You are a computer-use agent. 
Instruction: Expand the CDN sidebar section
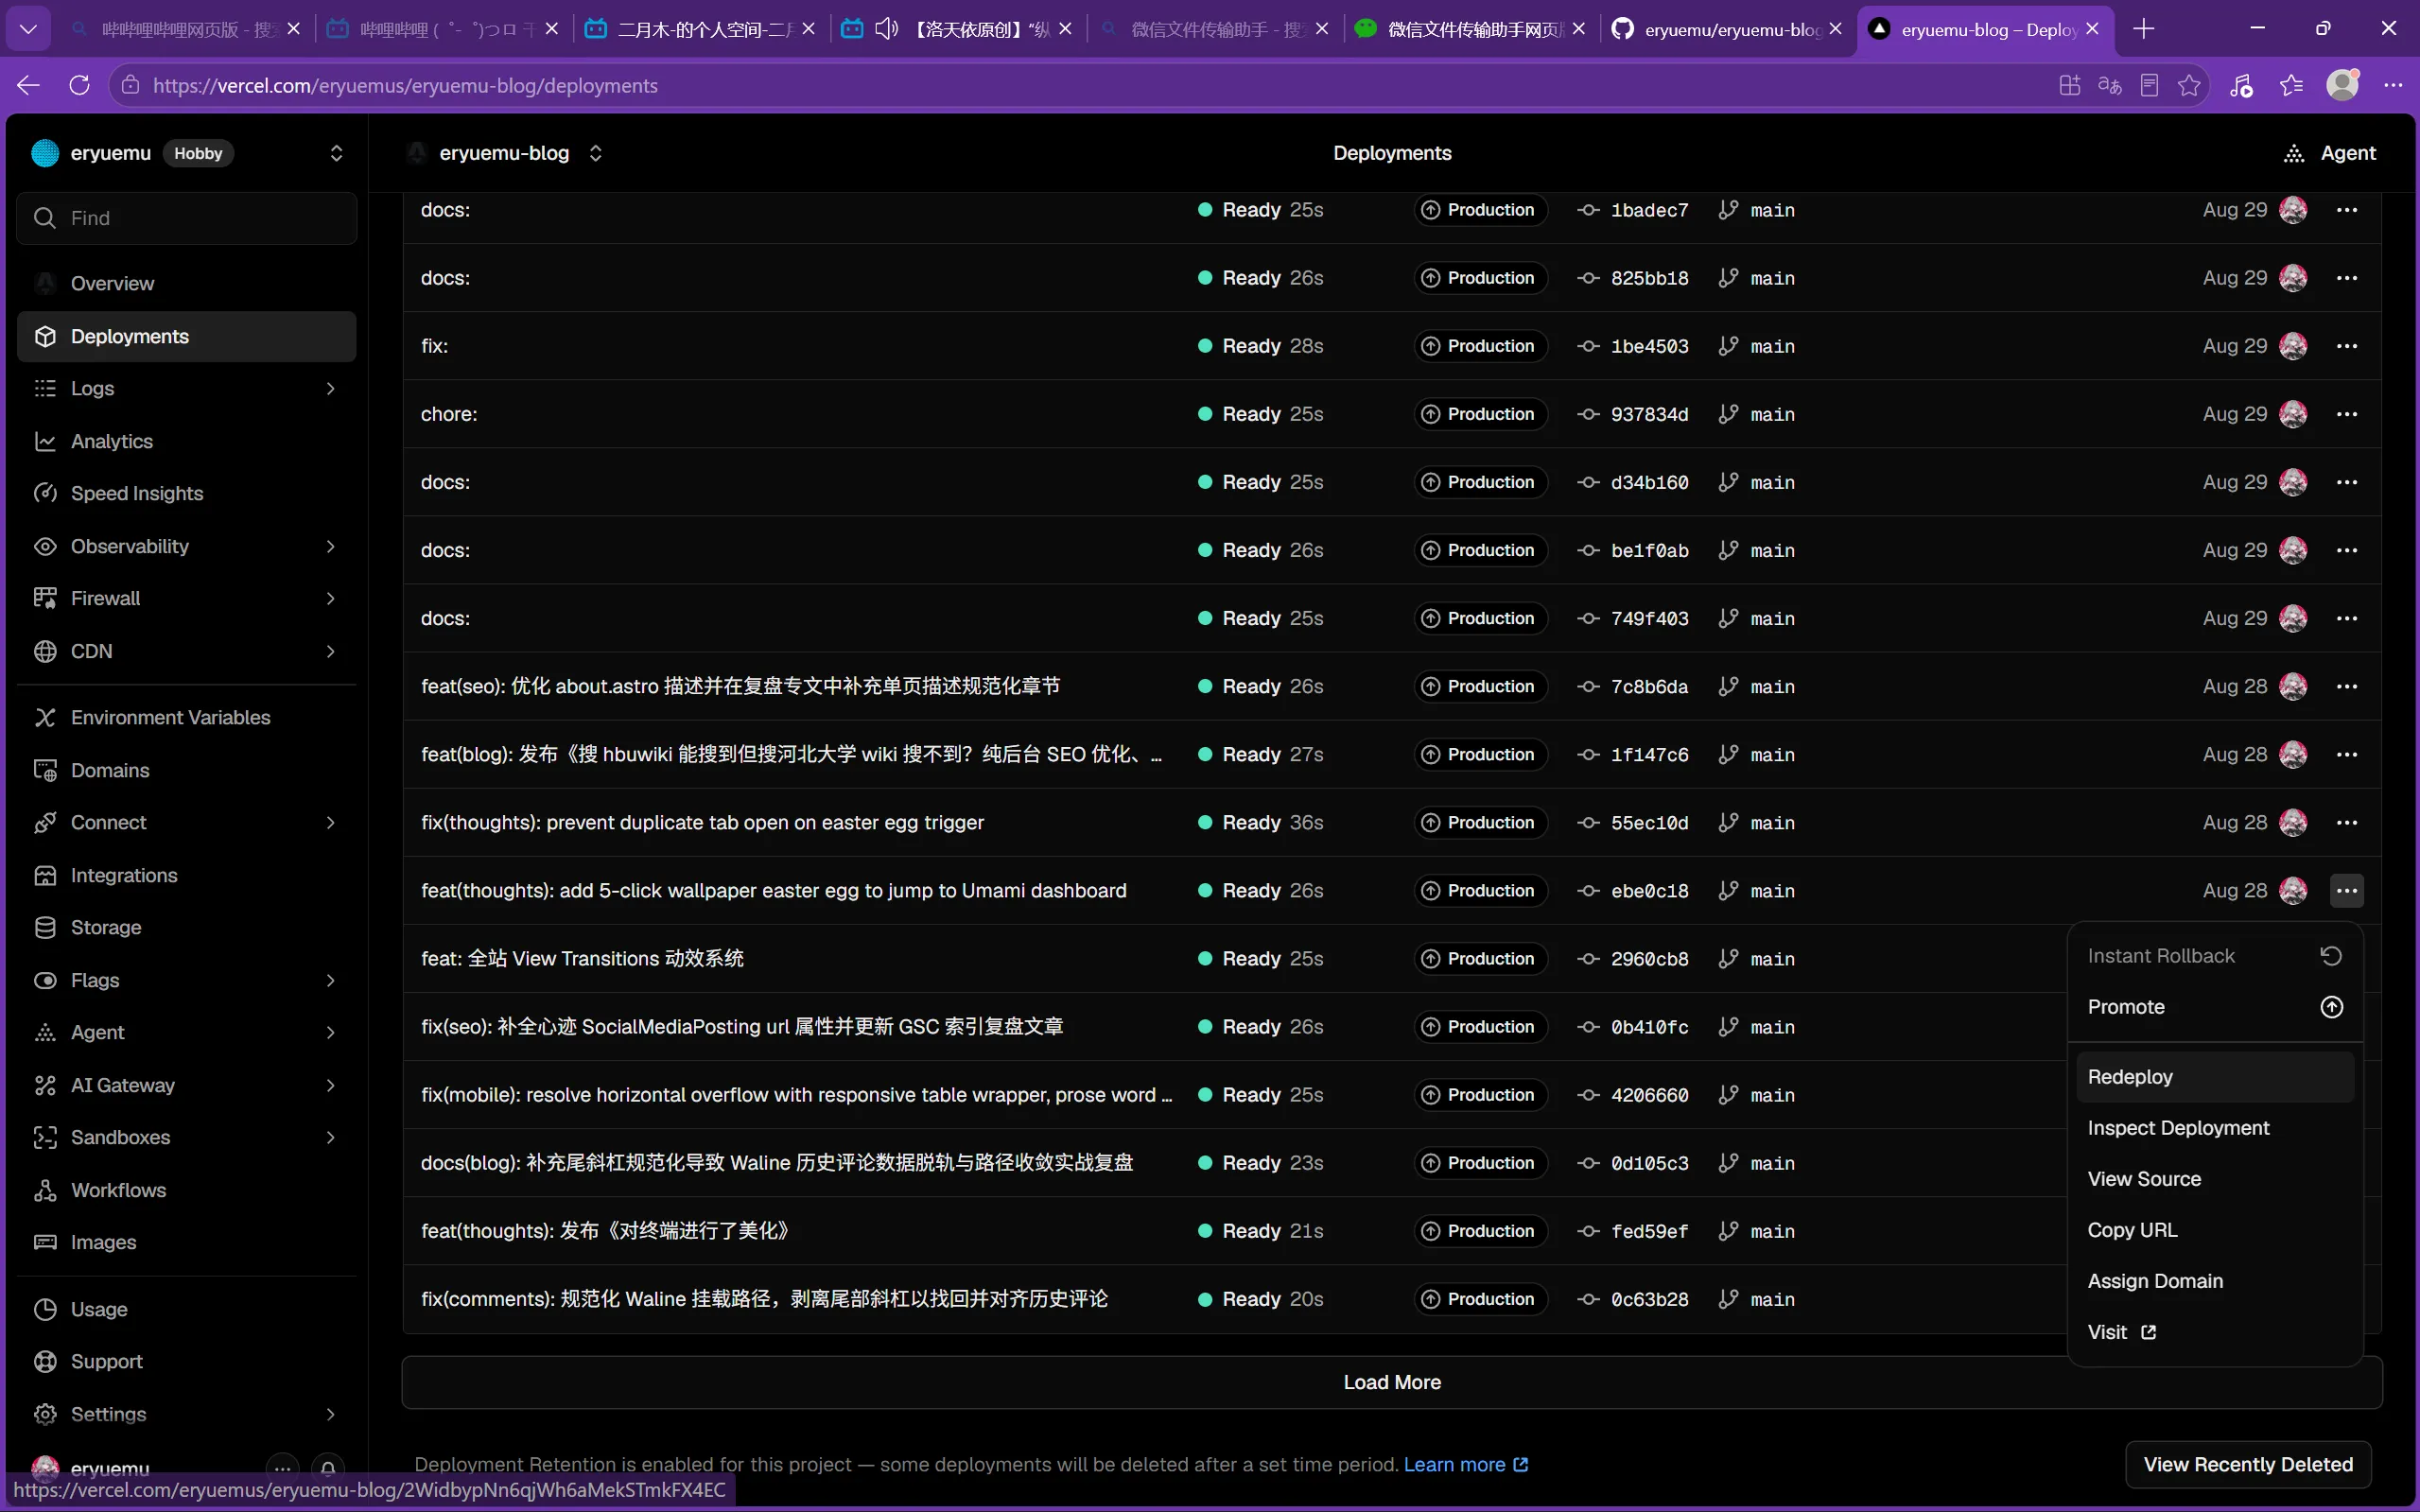(x=330, y=651)
